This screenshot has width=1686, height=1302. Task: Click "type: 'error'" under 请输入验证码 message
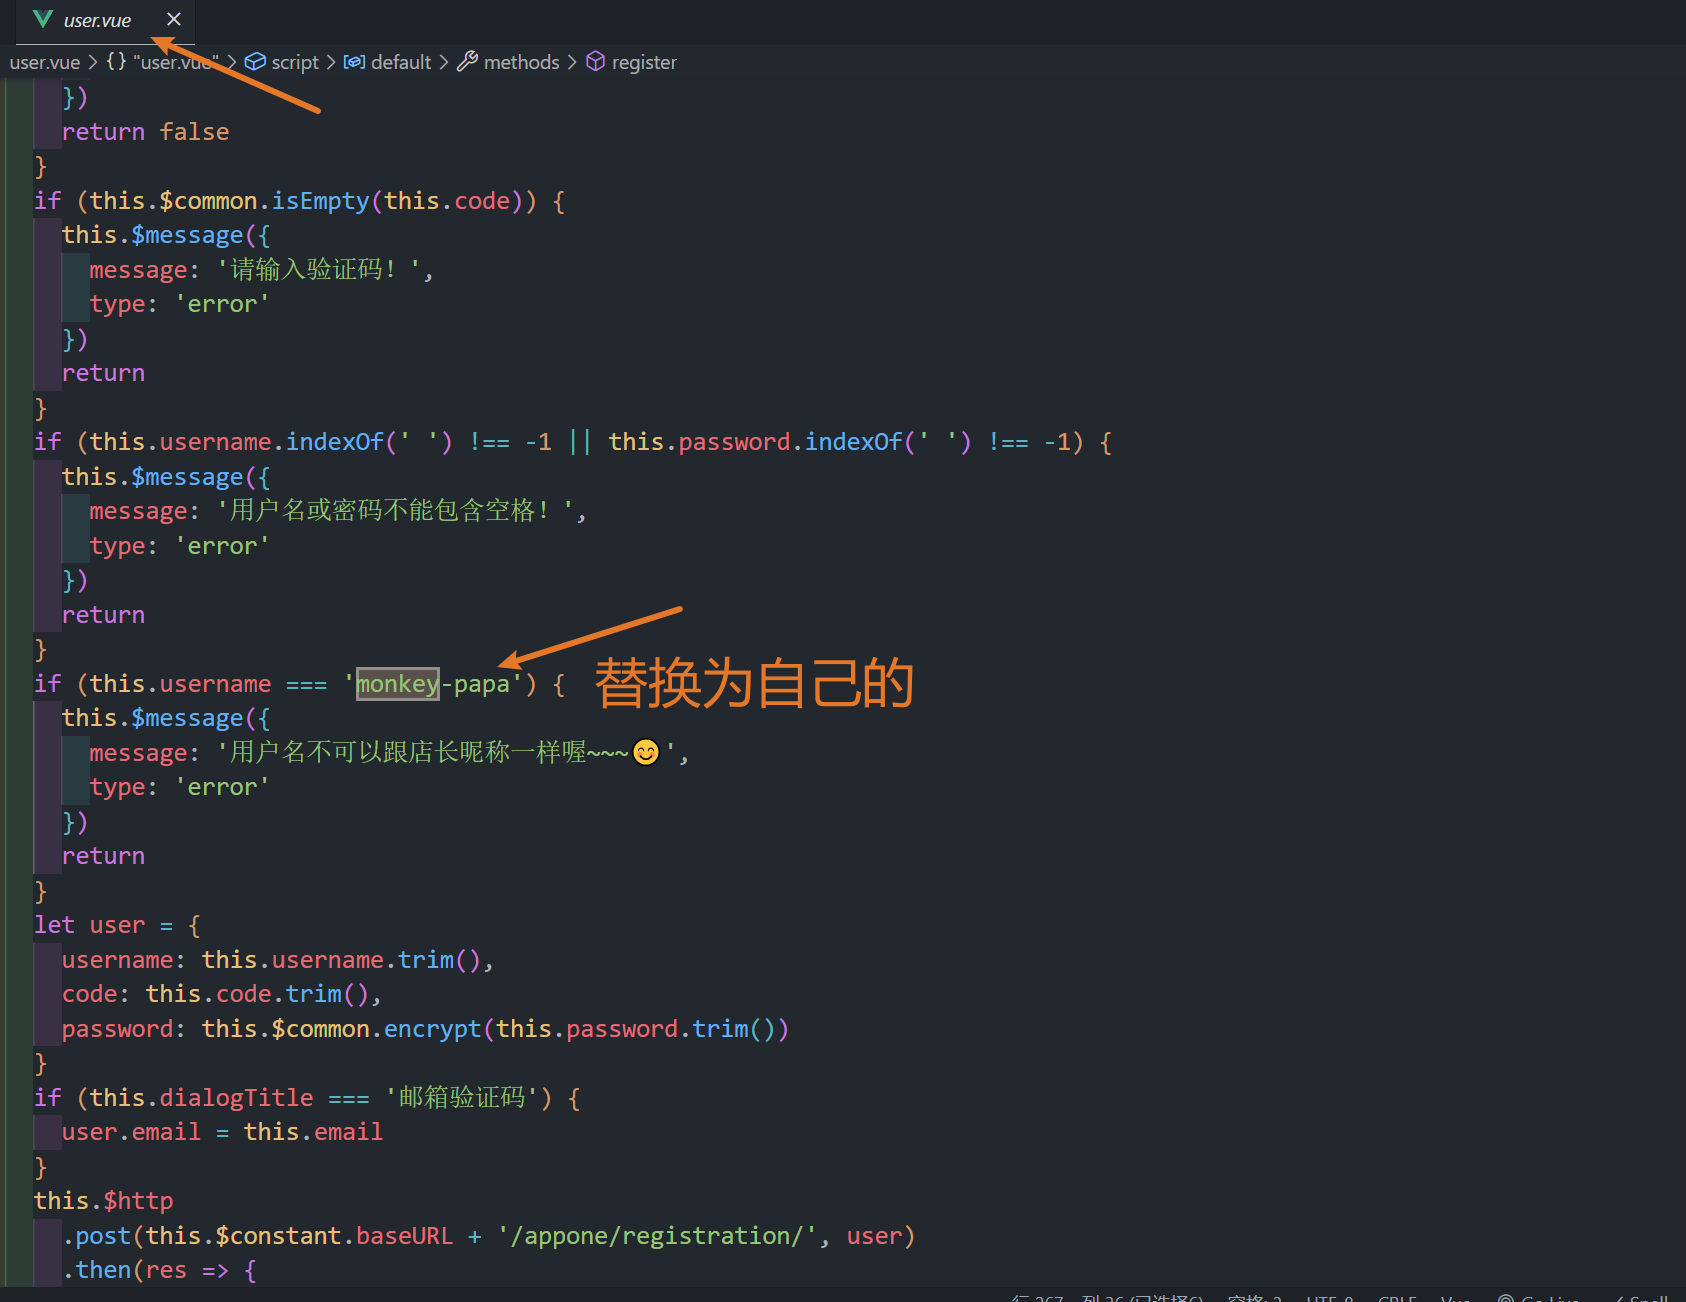click(x=180, y=304)
